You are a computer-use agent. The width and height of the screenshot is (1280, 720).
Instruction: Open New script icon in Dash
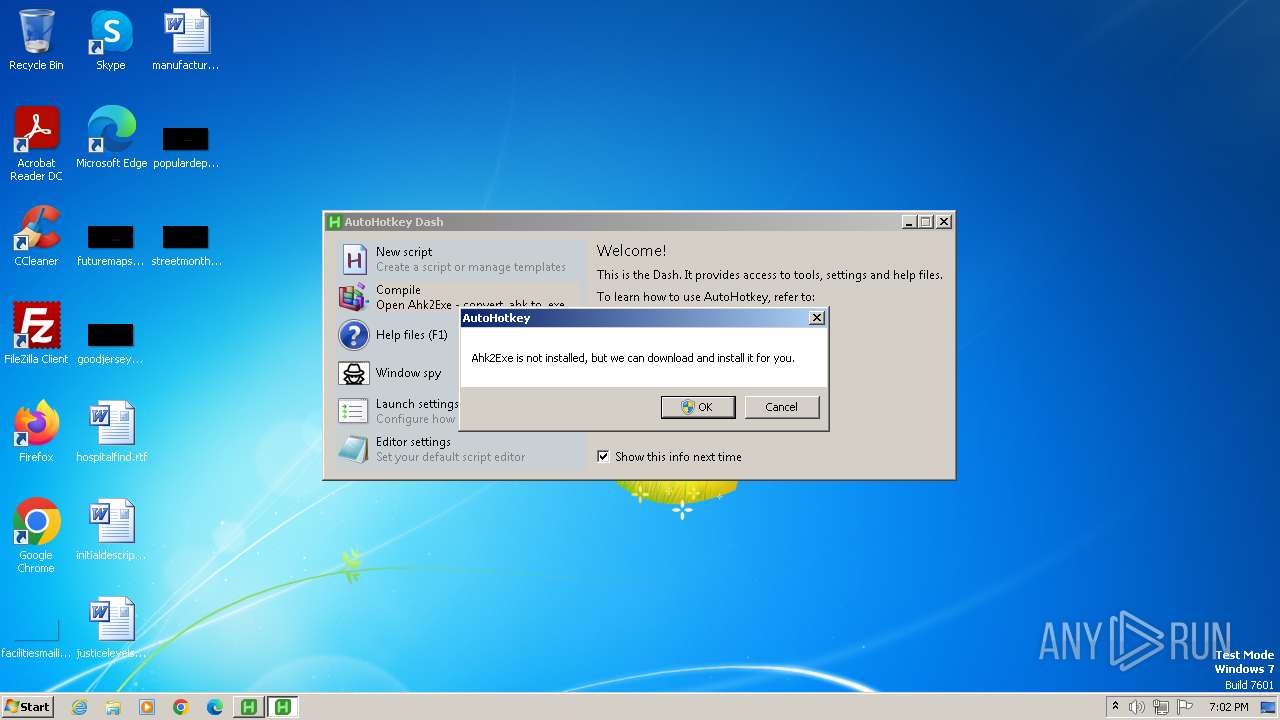point(354,260)
